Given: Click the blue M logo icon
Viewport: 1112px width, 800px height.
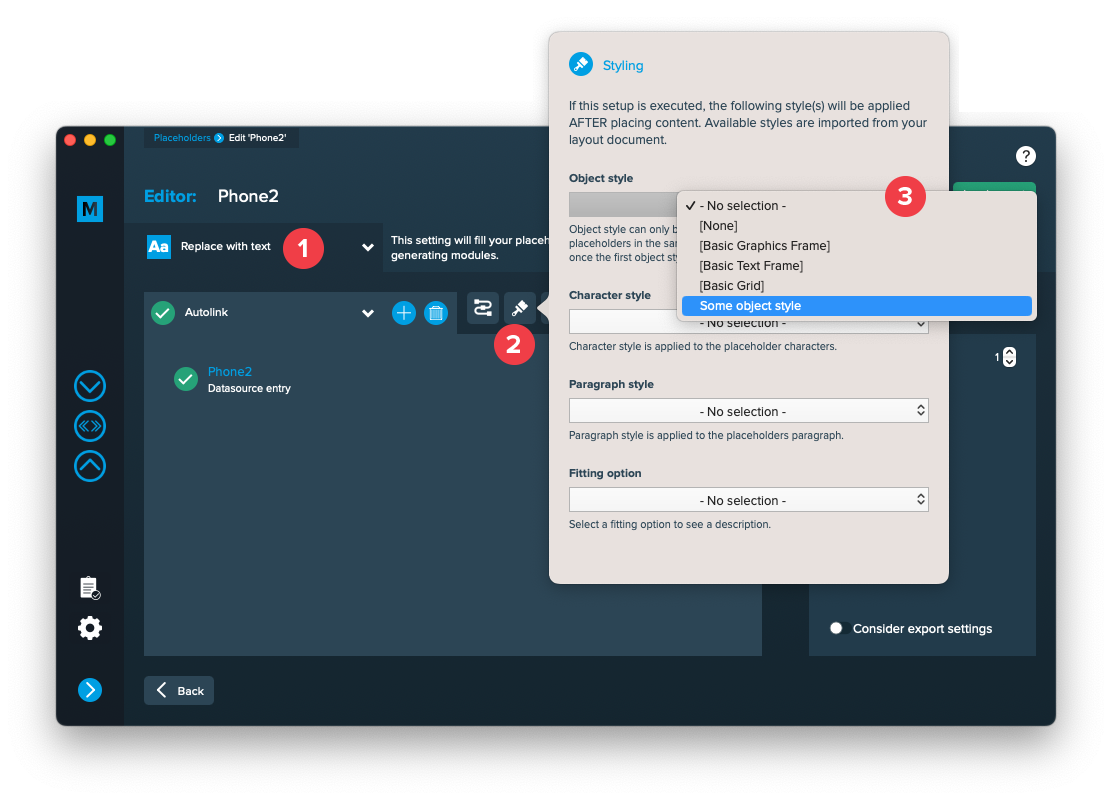Looking at the screenshot, I should (90, 209).
